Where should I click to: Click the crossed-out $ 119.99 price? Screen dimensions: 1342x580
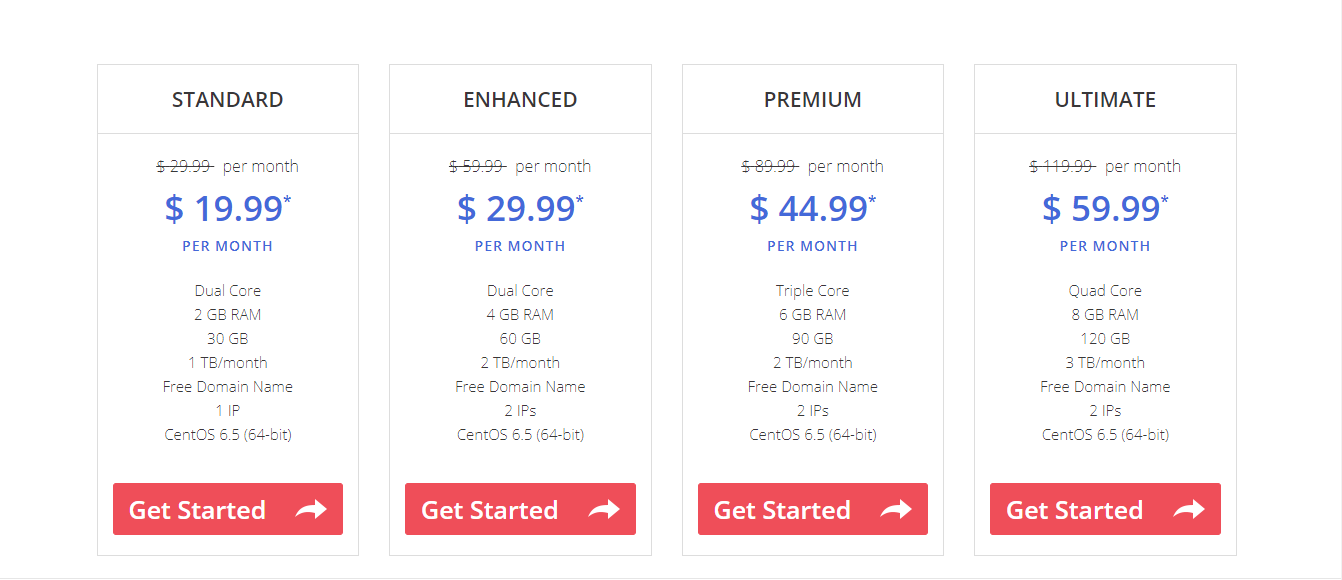1063,166
